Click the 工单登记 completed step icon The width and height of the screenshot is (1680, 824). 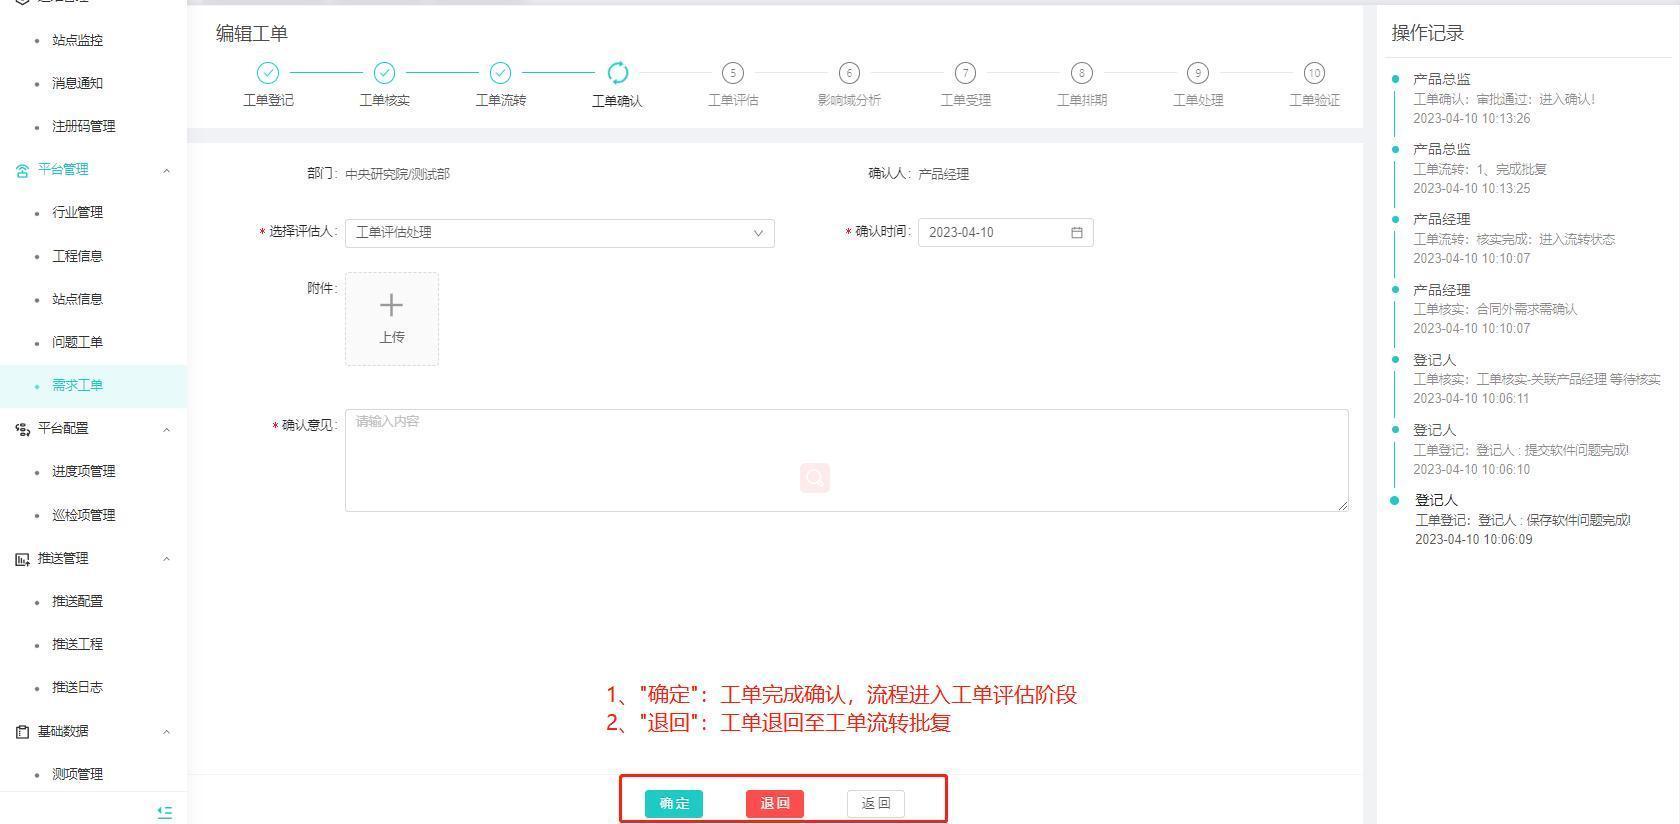tap(268, 73)
